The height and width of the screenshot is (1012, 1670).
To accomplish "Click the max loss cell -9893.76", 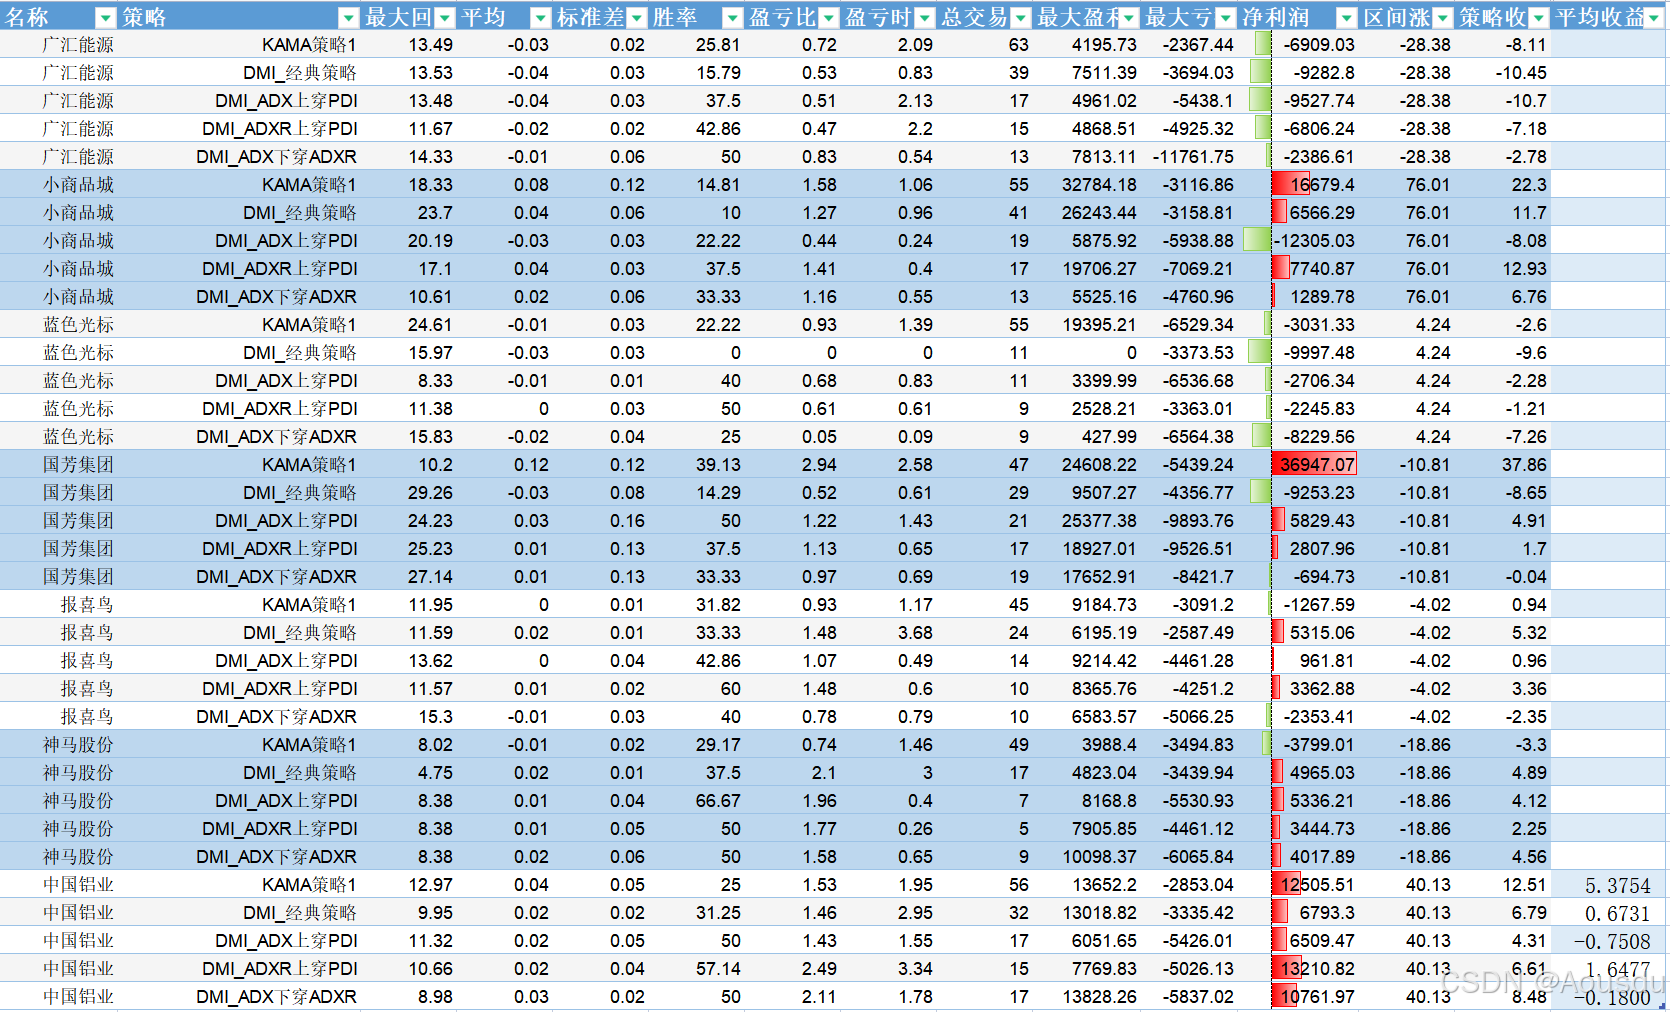I will [1190, 521].
